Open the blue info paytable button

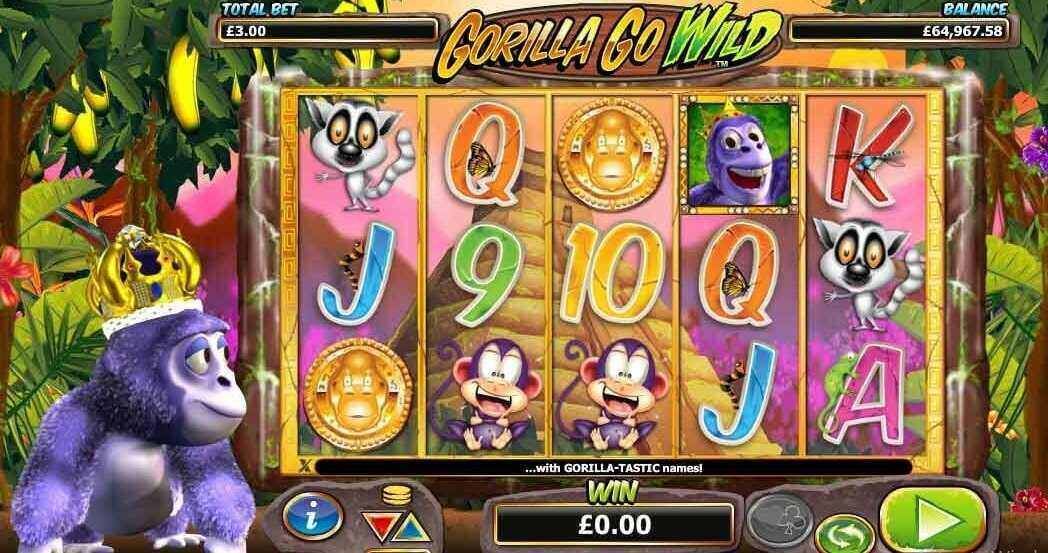tap(312, 516)
